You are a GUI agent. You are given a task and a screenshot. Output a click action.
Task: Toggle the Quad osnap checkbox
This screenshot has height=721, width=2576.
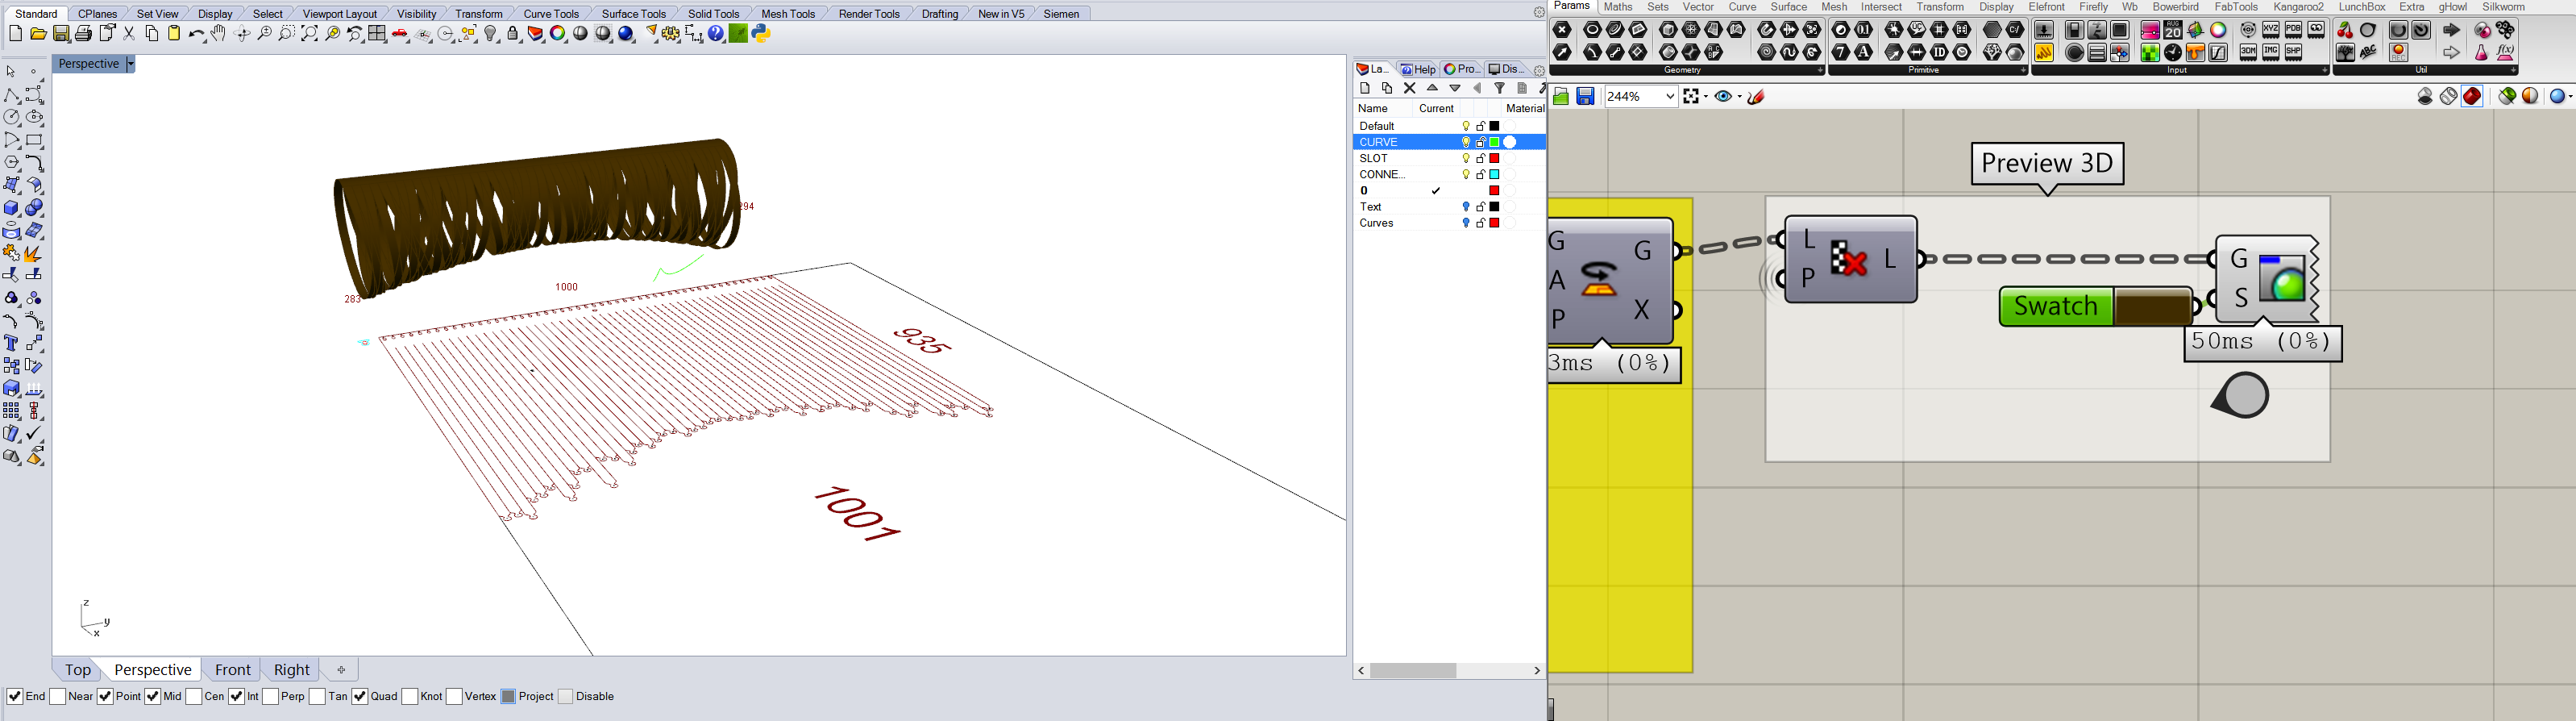click(x=360, y=696)
